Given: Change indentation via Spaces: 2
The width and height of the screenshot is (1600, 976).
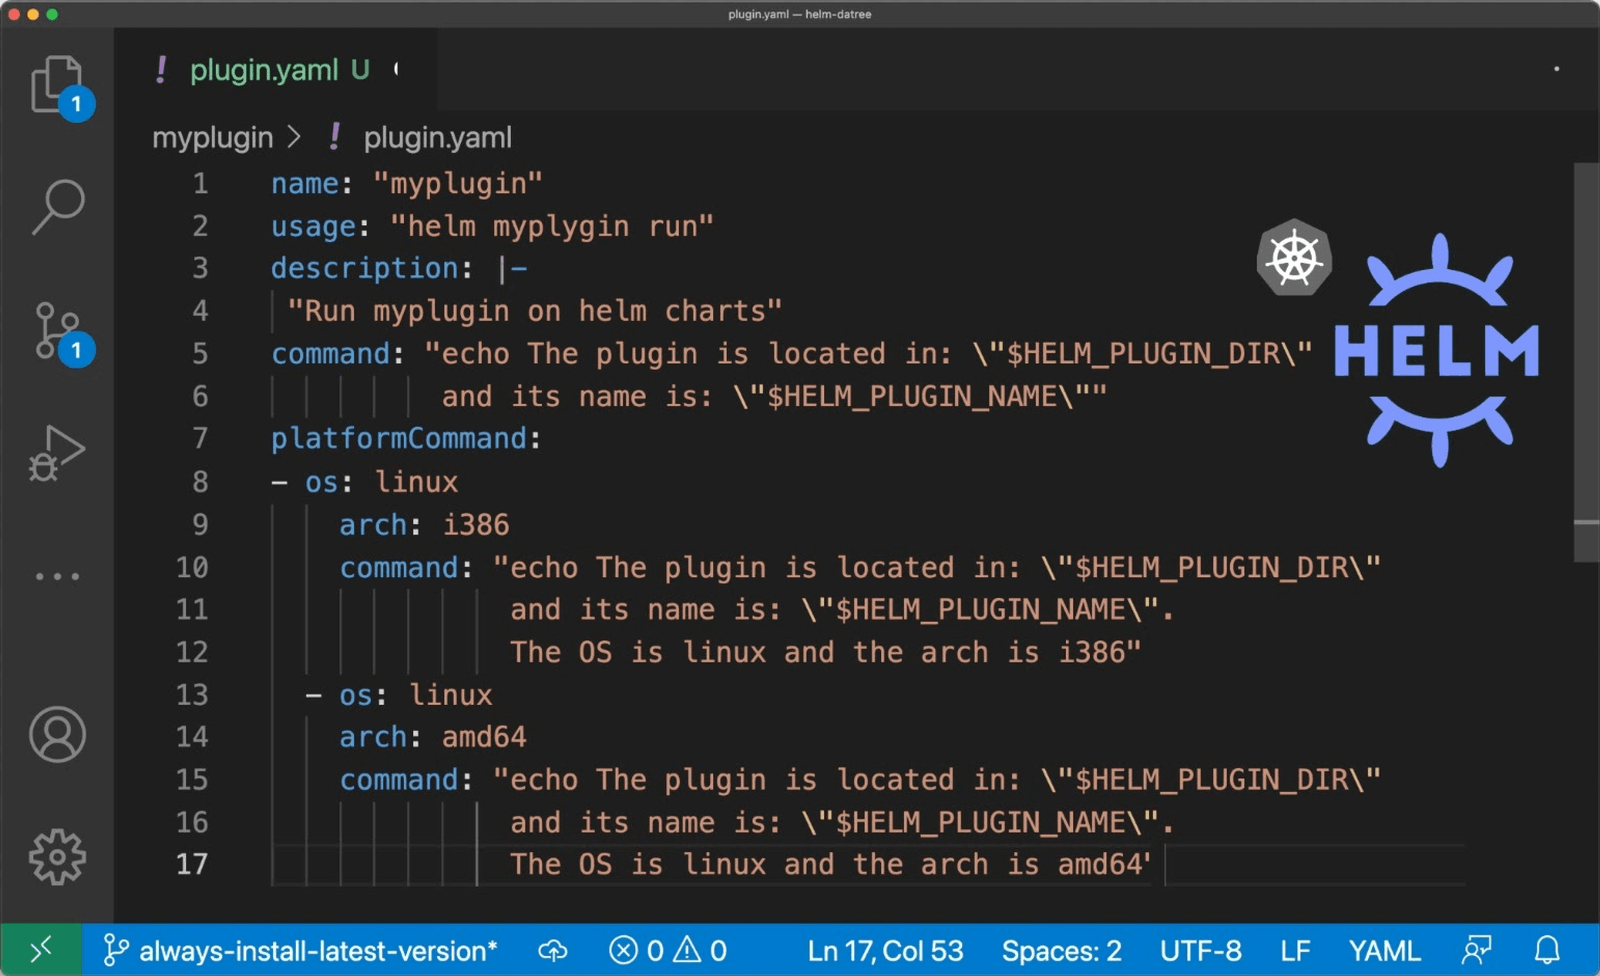Looking at the screenshot, I should [x=1061, y=950].
